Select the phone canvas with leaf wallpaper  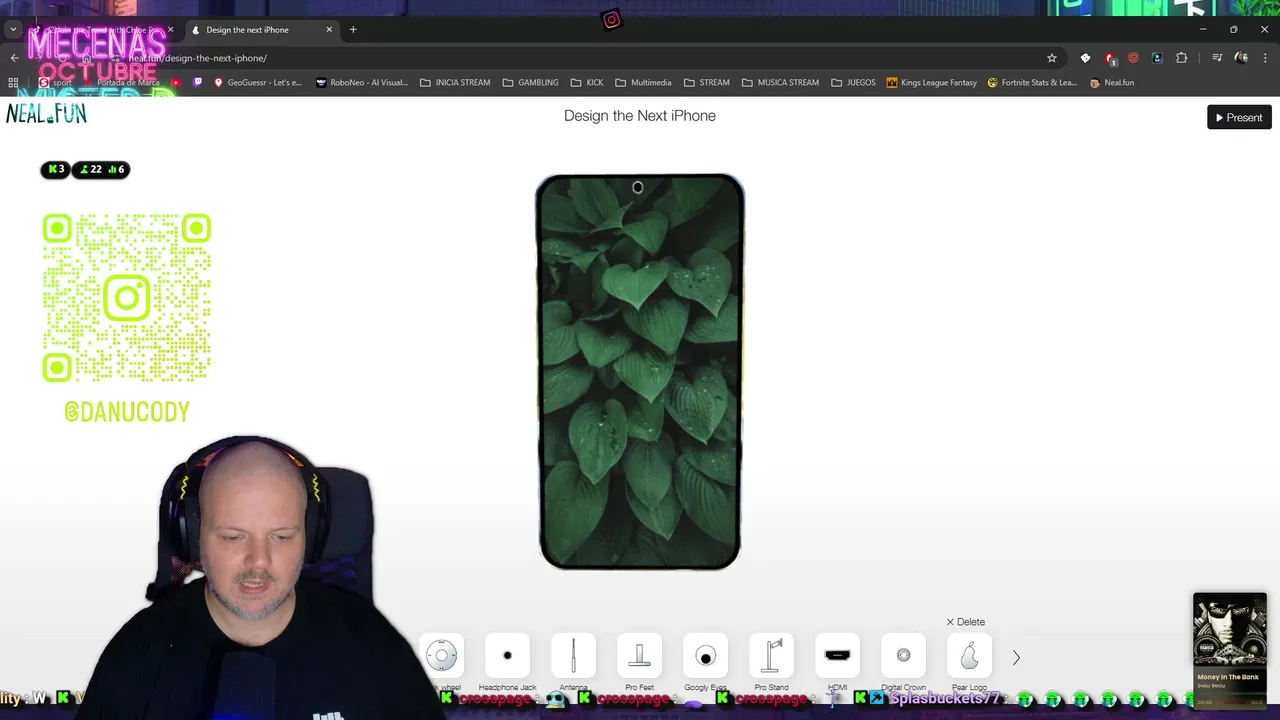[x=640, y=372]
